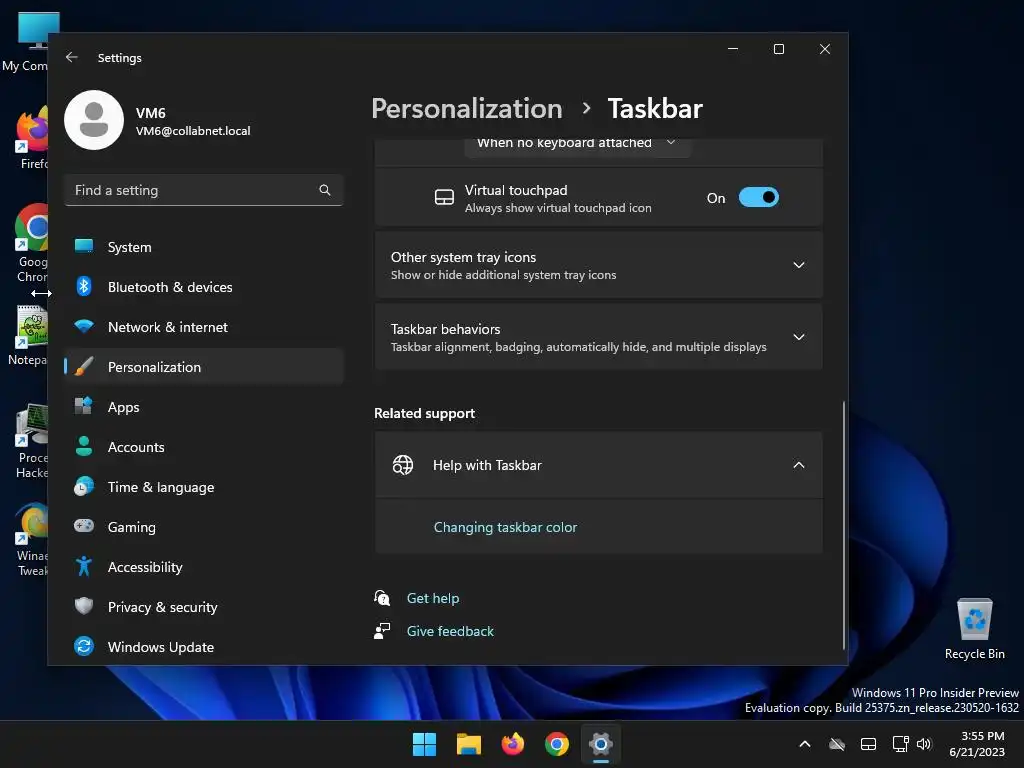Open Network & internet settings category

[204, 327]
